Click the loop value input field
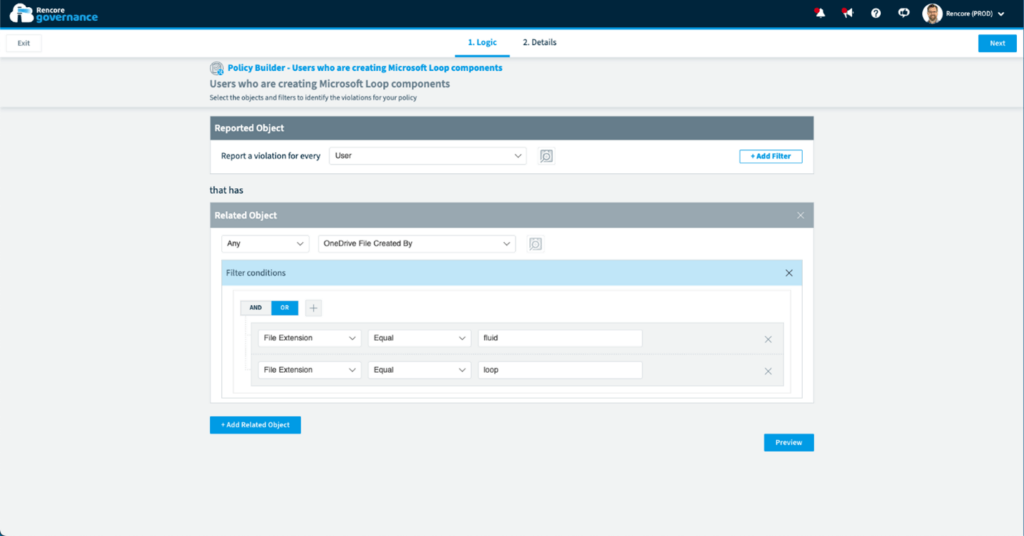The height and width of the screenshot is (536, 1024). pyautogui.click(x=560, y=370)
